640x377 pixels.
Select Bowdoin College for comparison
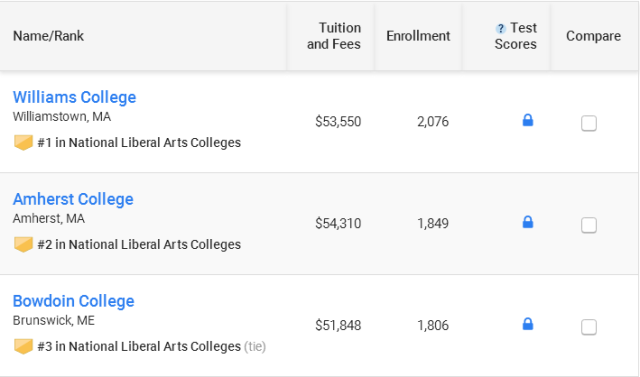pyautogui.click(x=589, y=327)
